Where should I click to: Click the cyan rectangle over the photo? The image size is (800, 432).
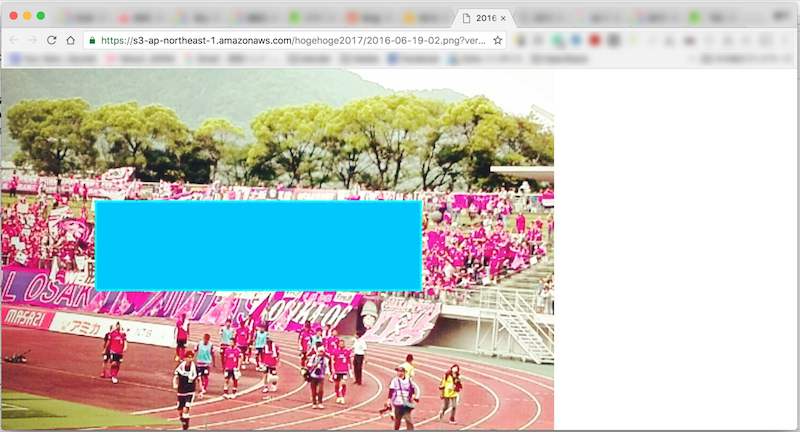pos(258,245)
